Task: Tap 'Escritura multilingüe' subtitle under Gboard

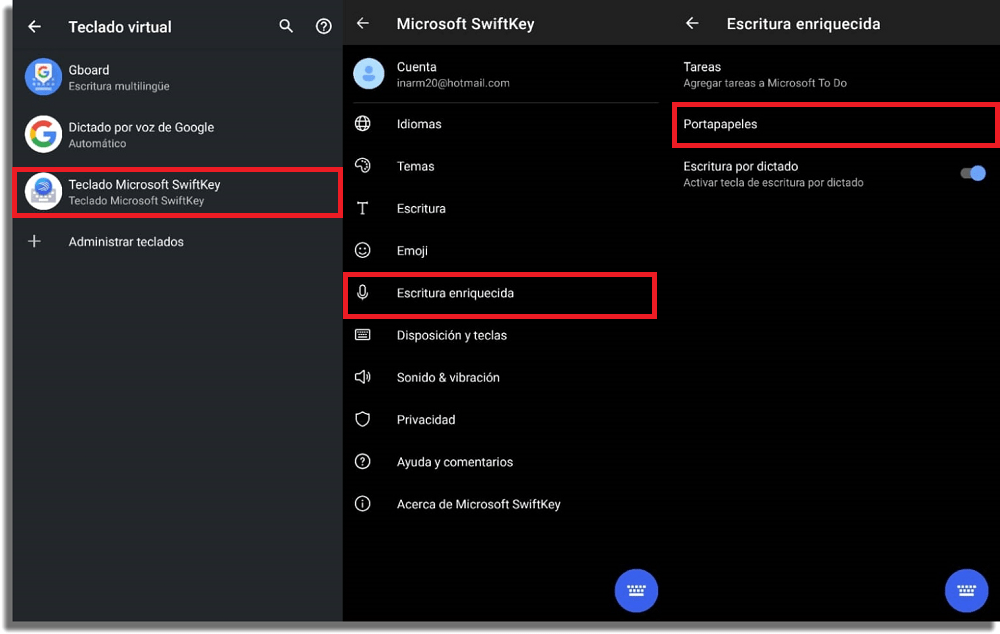Action: tap(119, 86)
